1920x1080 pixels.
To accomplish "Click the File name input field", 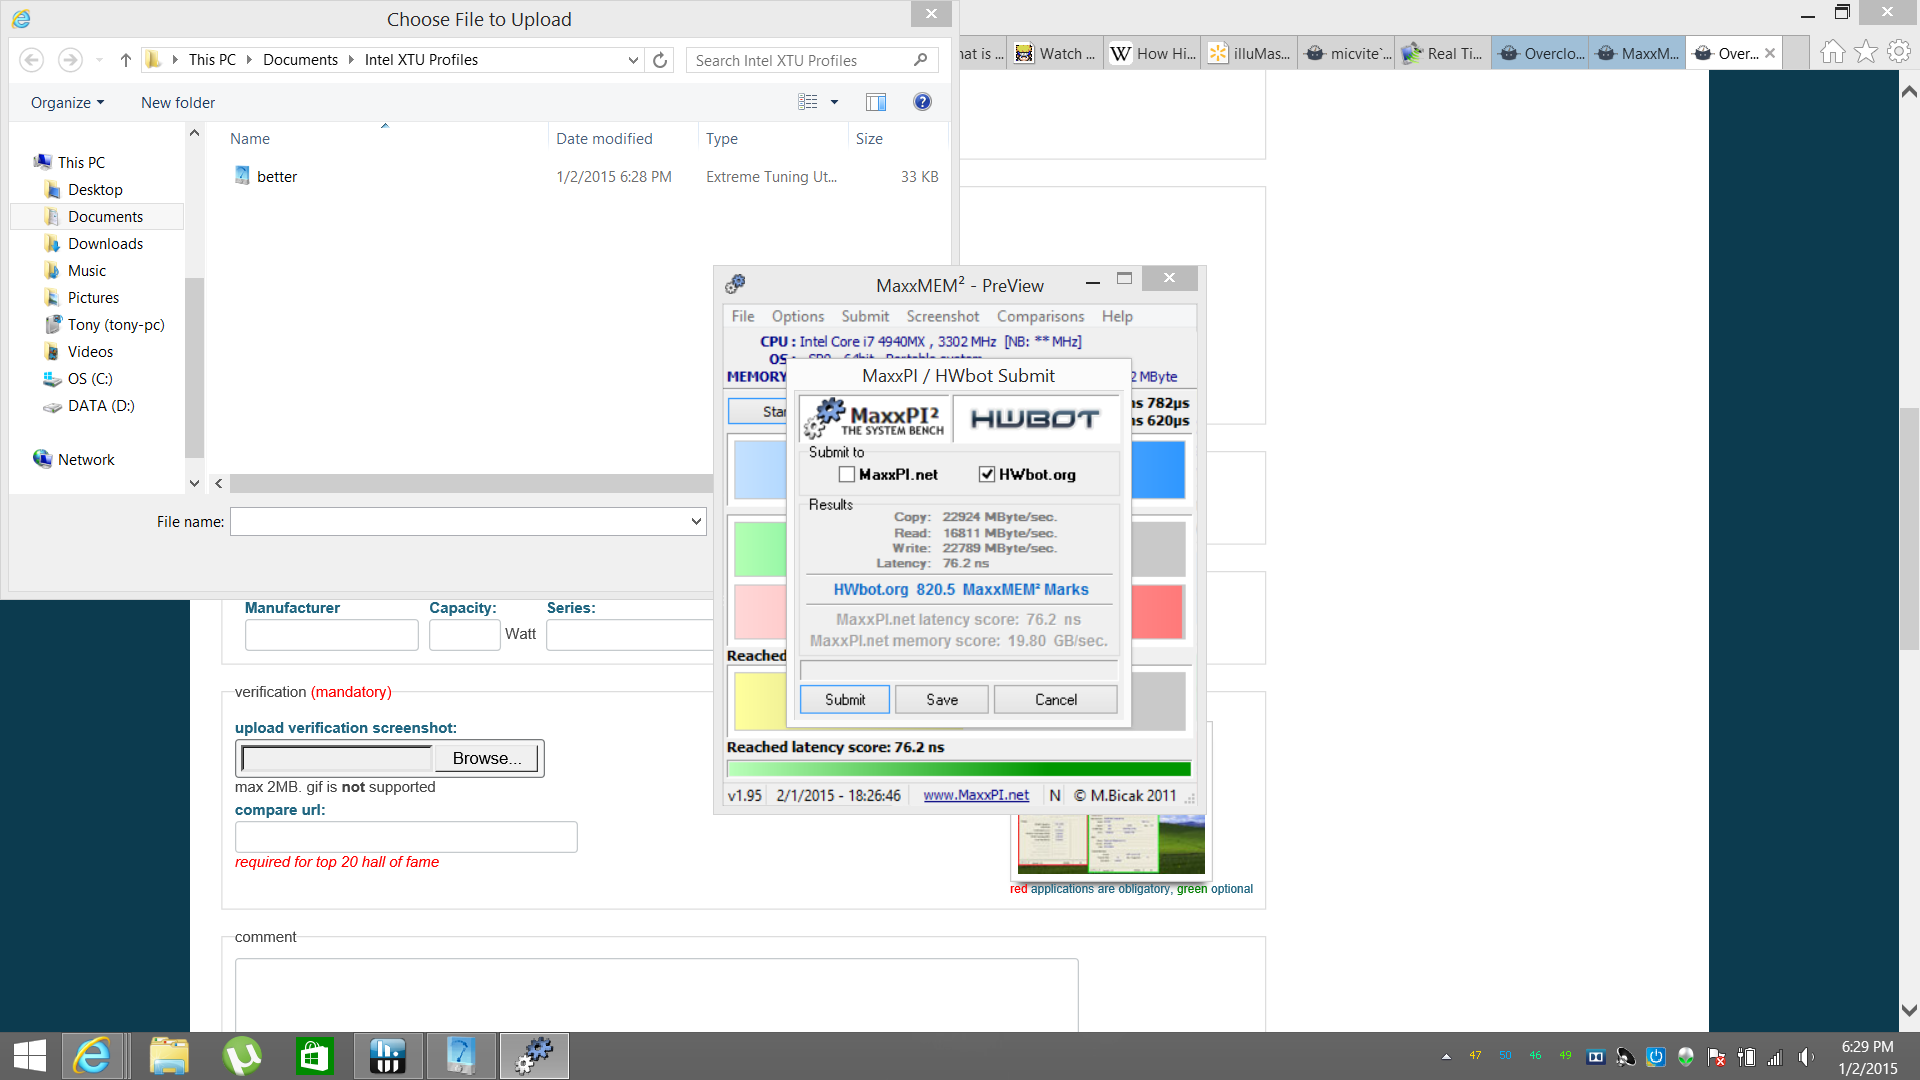I will (459, 522).
